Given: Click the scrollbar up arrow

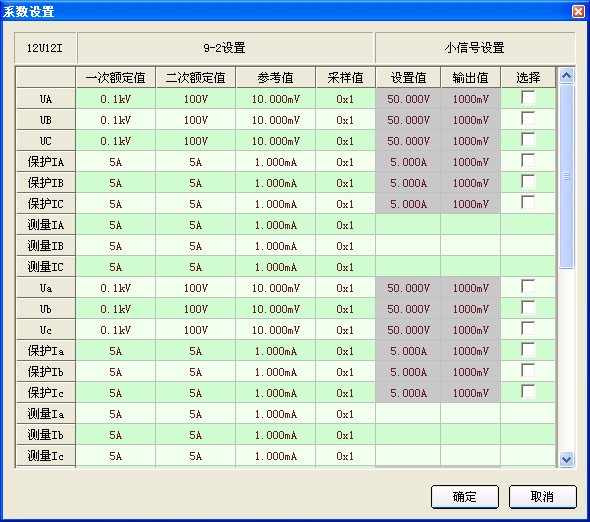Looking at the screenshot, I should pyautogui.click(x=566, y=76).
